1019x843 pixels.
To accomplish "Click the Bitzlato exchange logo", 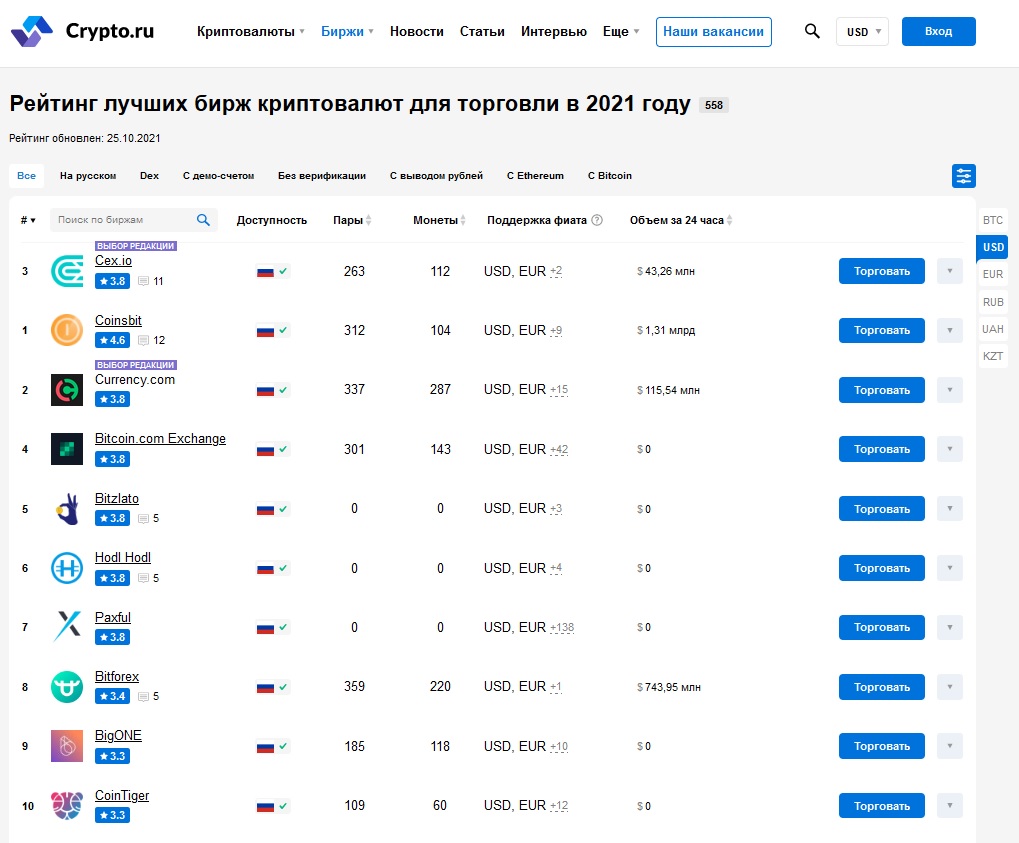I will coord(67,509).
